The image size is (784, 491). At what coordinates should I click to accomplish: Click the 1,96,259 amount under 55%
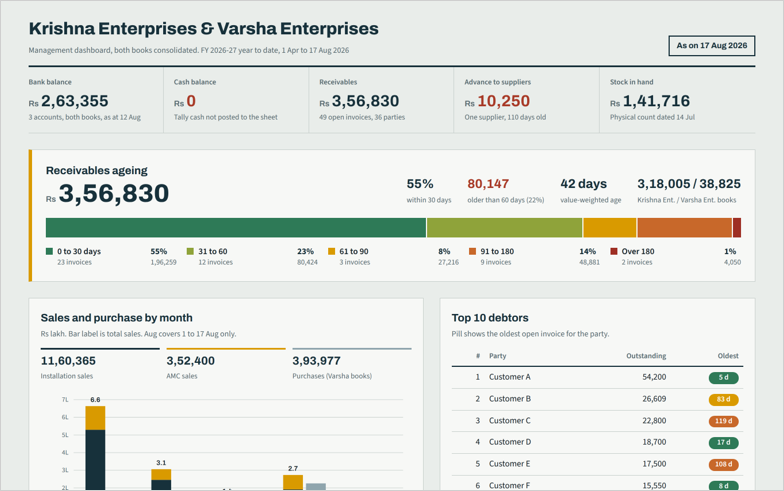164,262
